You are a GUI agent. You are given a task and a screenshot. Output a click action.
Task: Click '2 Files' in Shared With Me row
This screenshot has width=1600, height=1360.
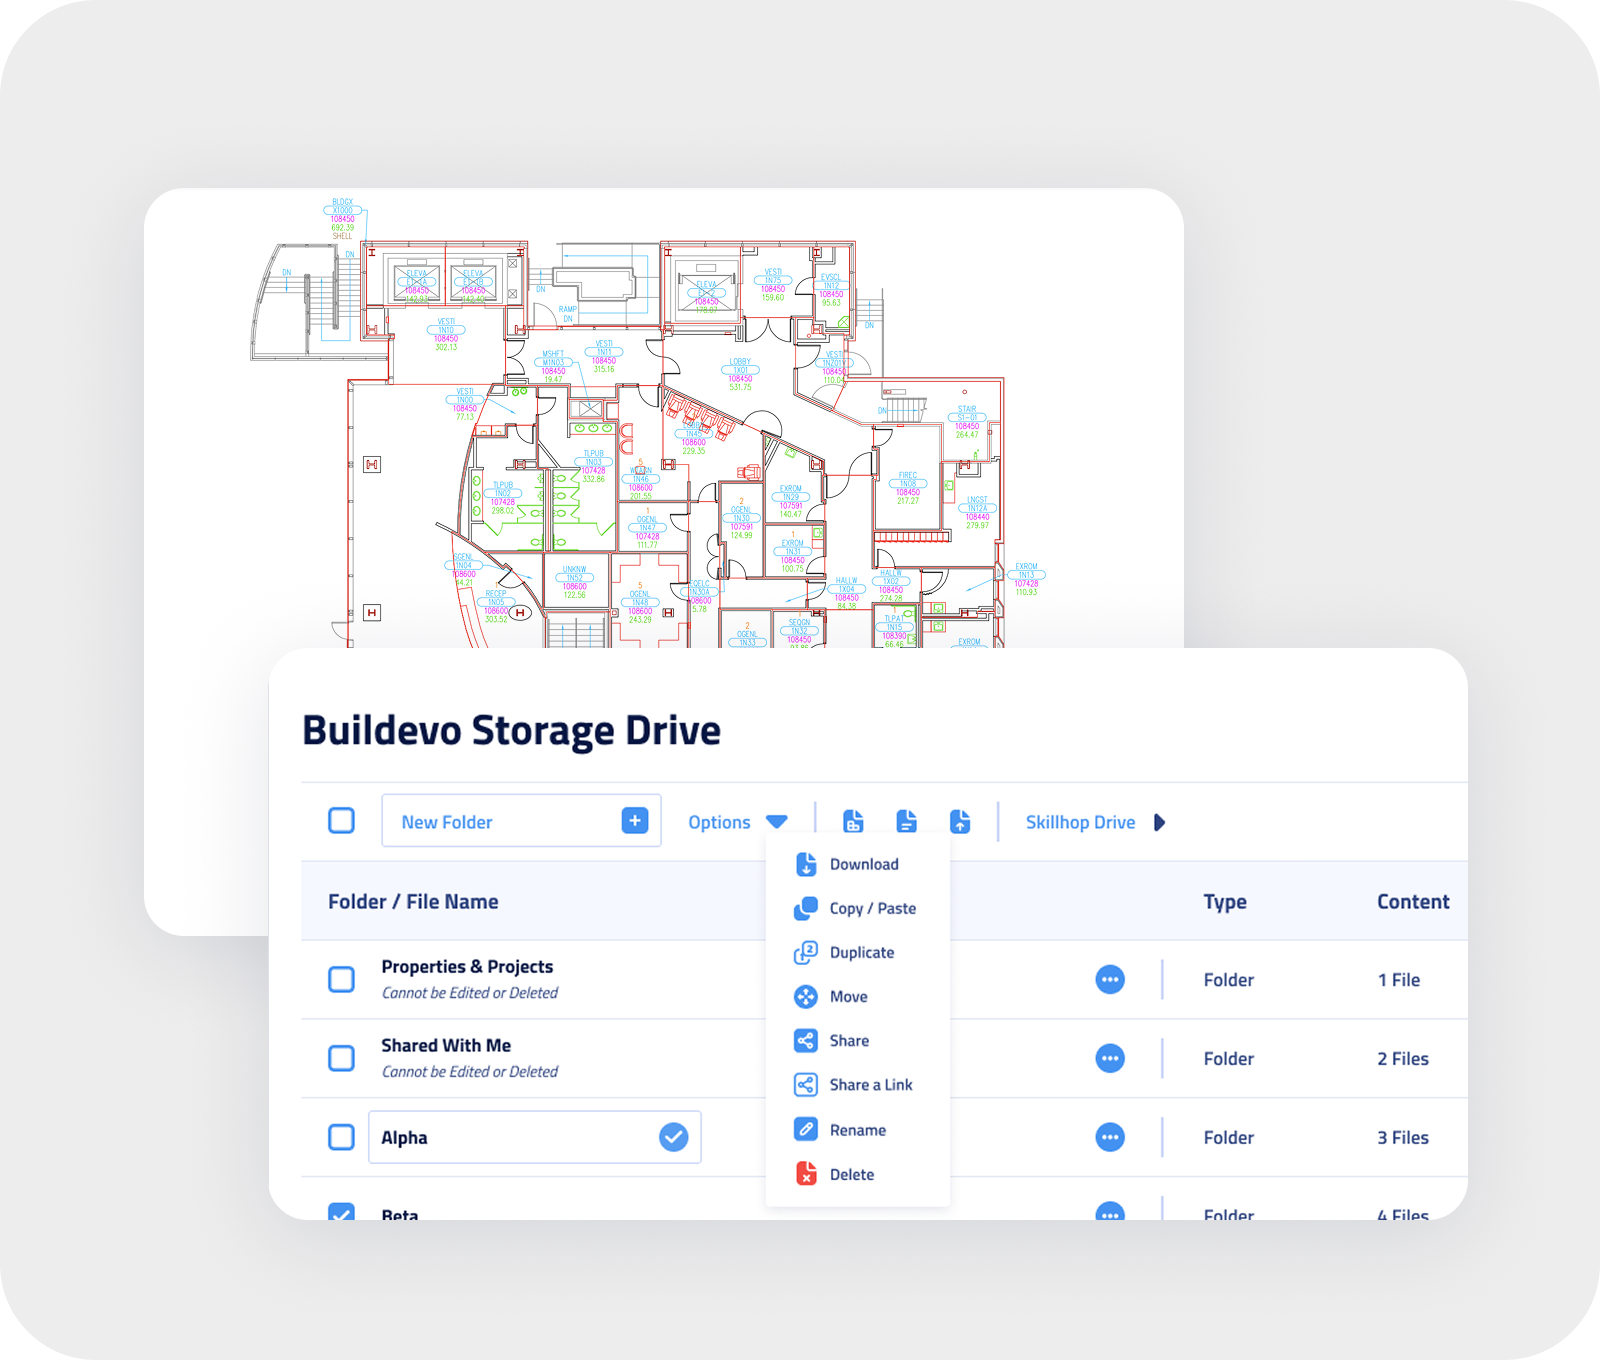pos(1403,1058)
